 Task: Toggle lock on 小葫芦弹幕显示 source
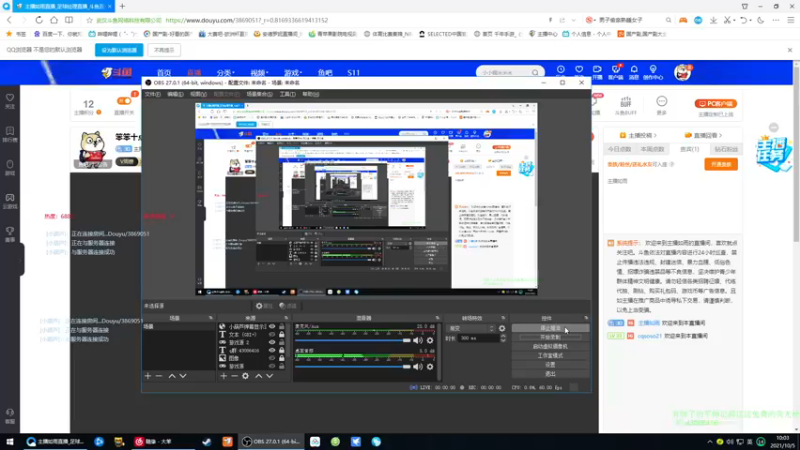tap(282, 327)
